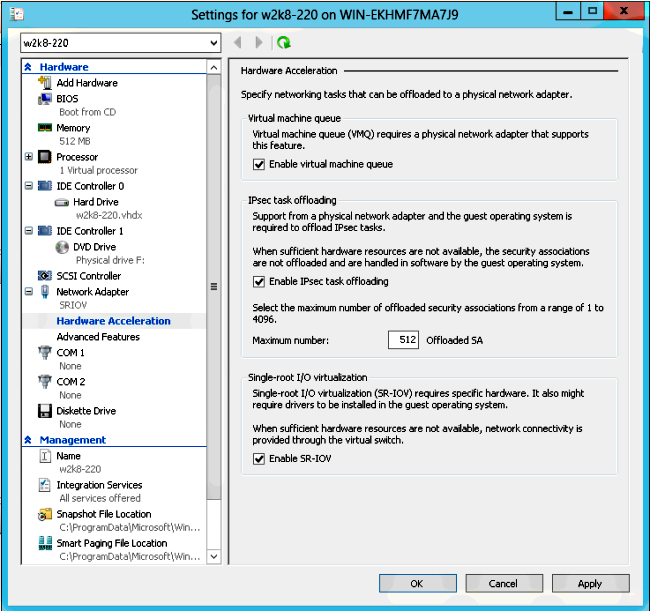The width and height of the screenshot is (650, 611).
Task: Close the Settings window
Action: [x=624, y=11]
